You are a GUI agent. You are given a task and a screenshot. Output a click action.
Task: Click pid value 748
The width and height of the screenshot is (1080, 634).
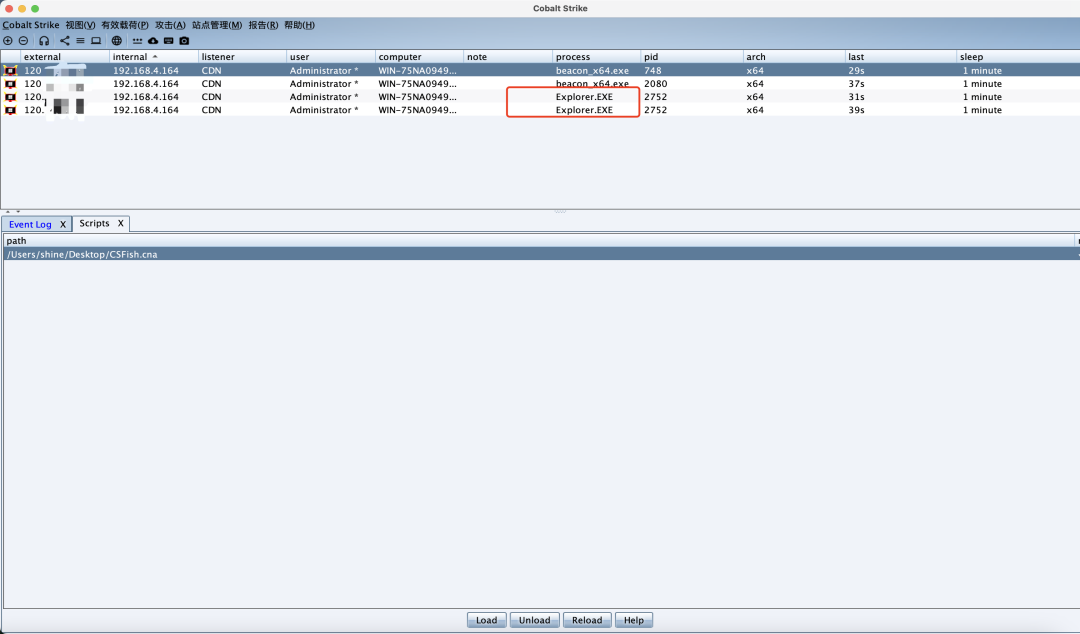pos(653,70)
